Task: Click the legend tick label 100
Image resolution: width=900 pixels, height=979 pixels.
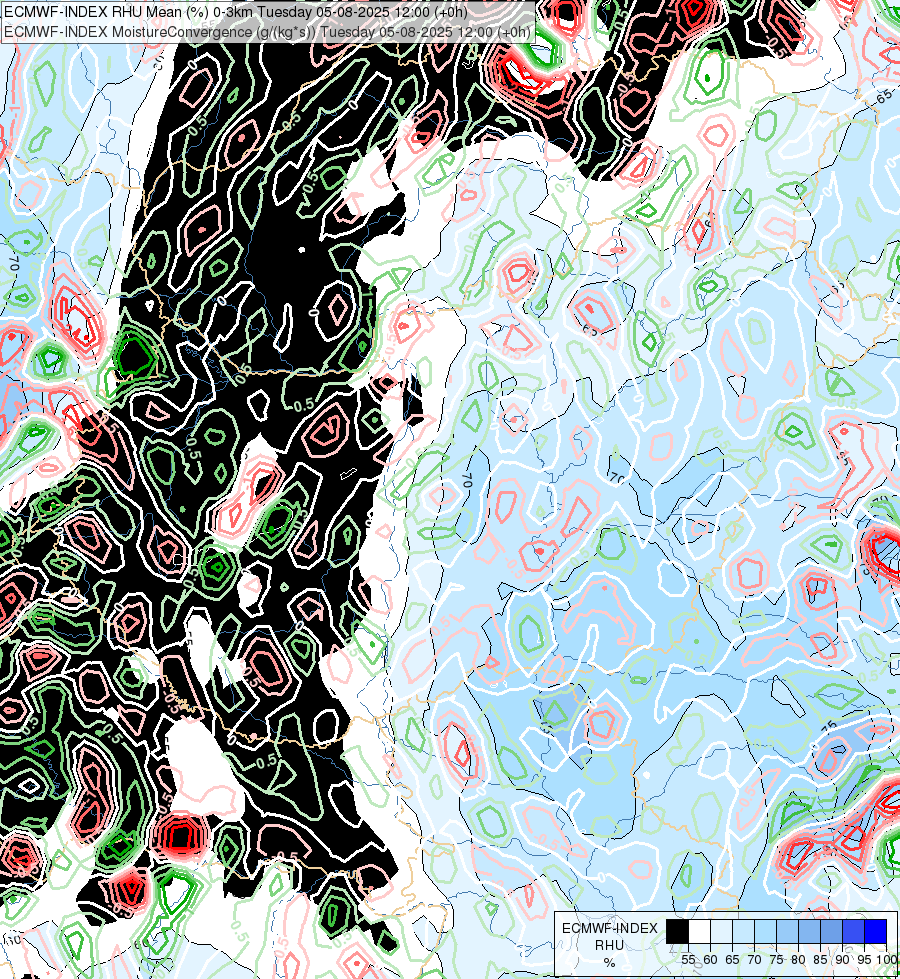Action: [886, 960]
